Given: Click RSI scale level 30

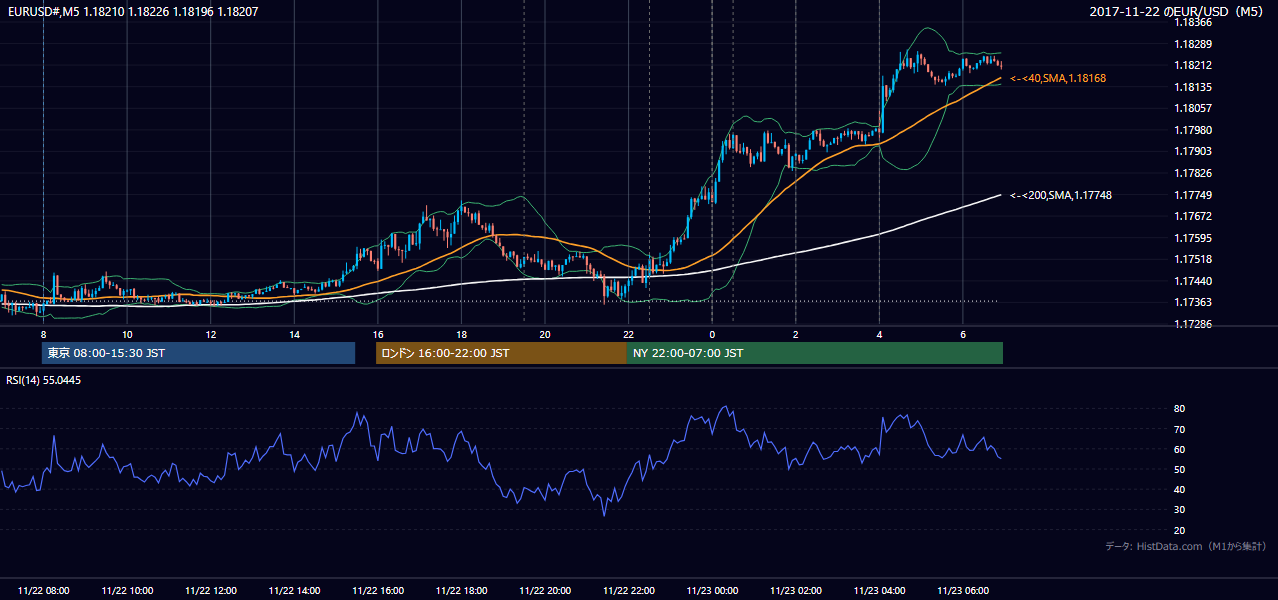Looking at the screenshot, I should 1180,509.
